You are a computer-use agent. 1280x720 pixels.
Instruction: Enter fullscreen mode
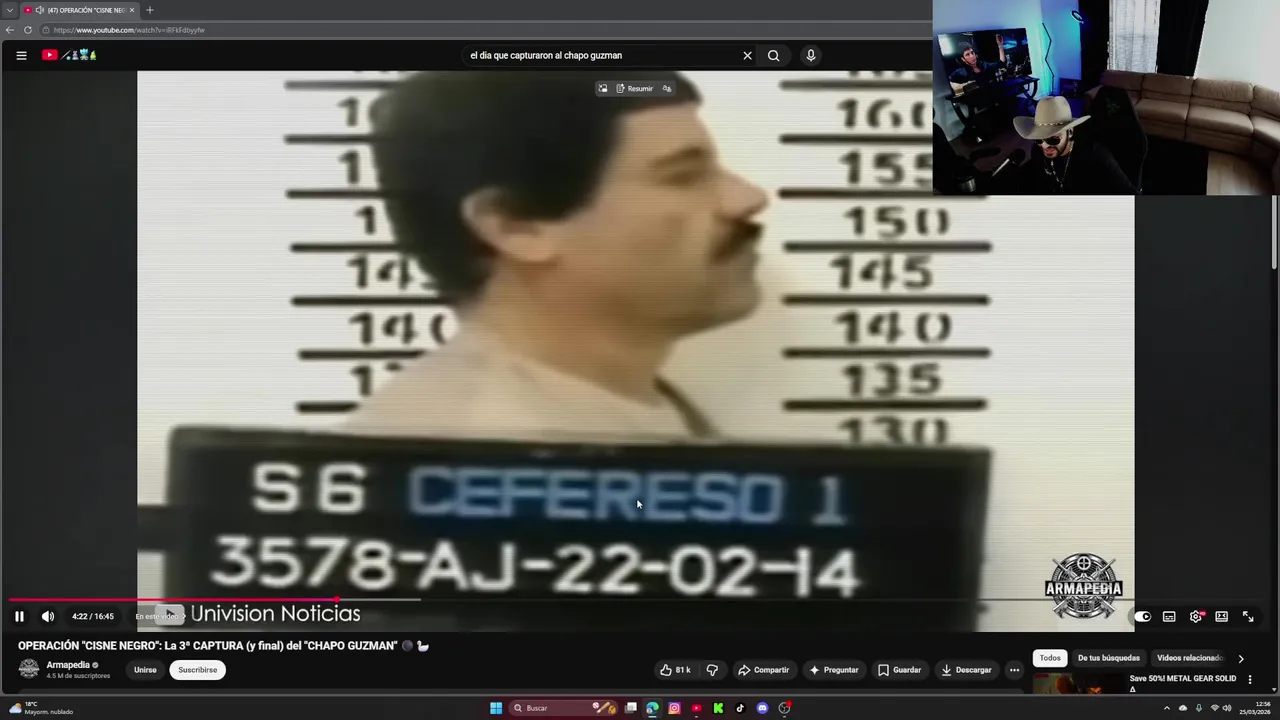(1248, 616)
